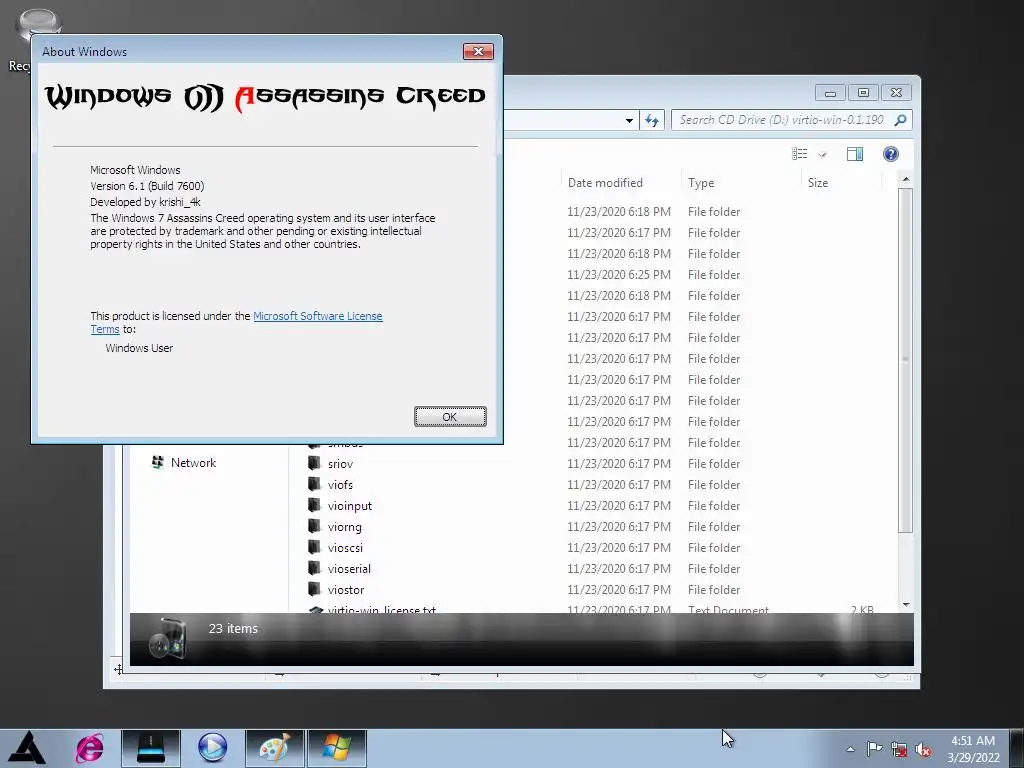Click 11/23/2020 6:25 PM date cell

pos(618,275)
